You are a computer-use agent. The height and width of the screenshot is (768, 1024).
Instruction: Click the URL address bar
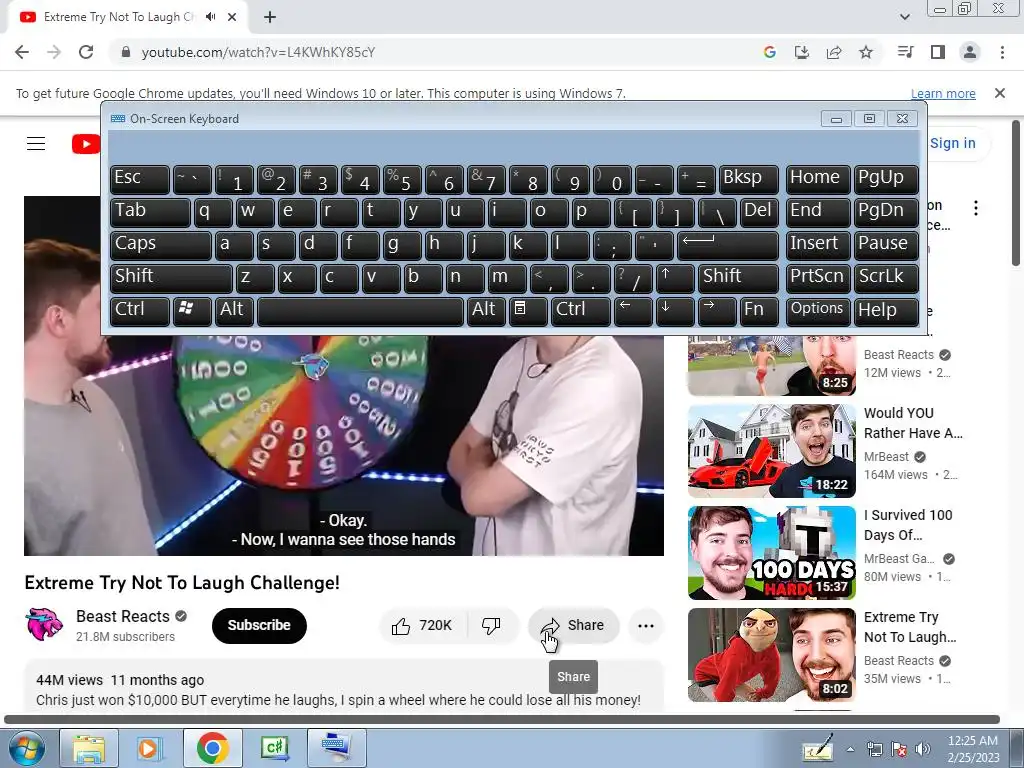coord(431,52)
